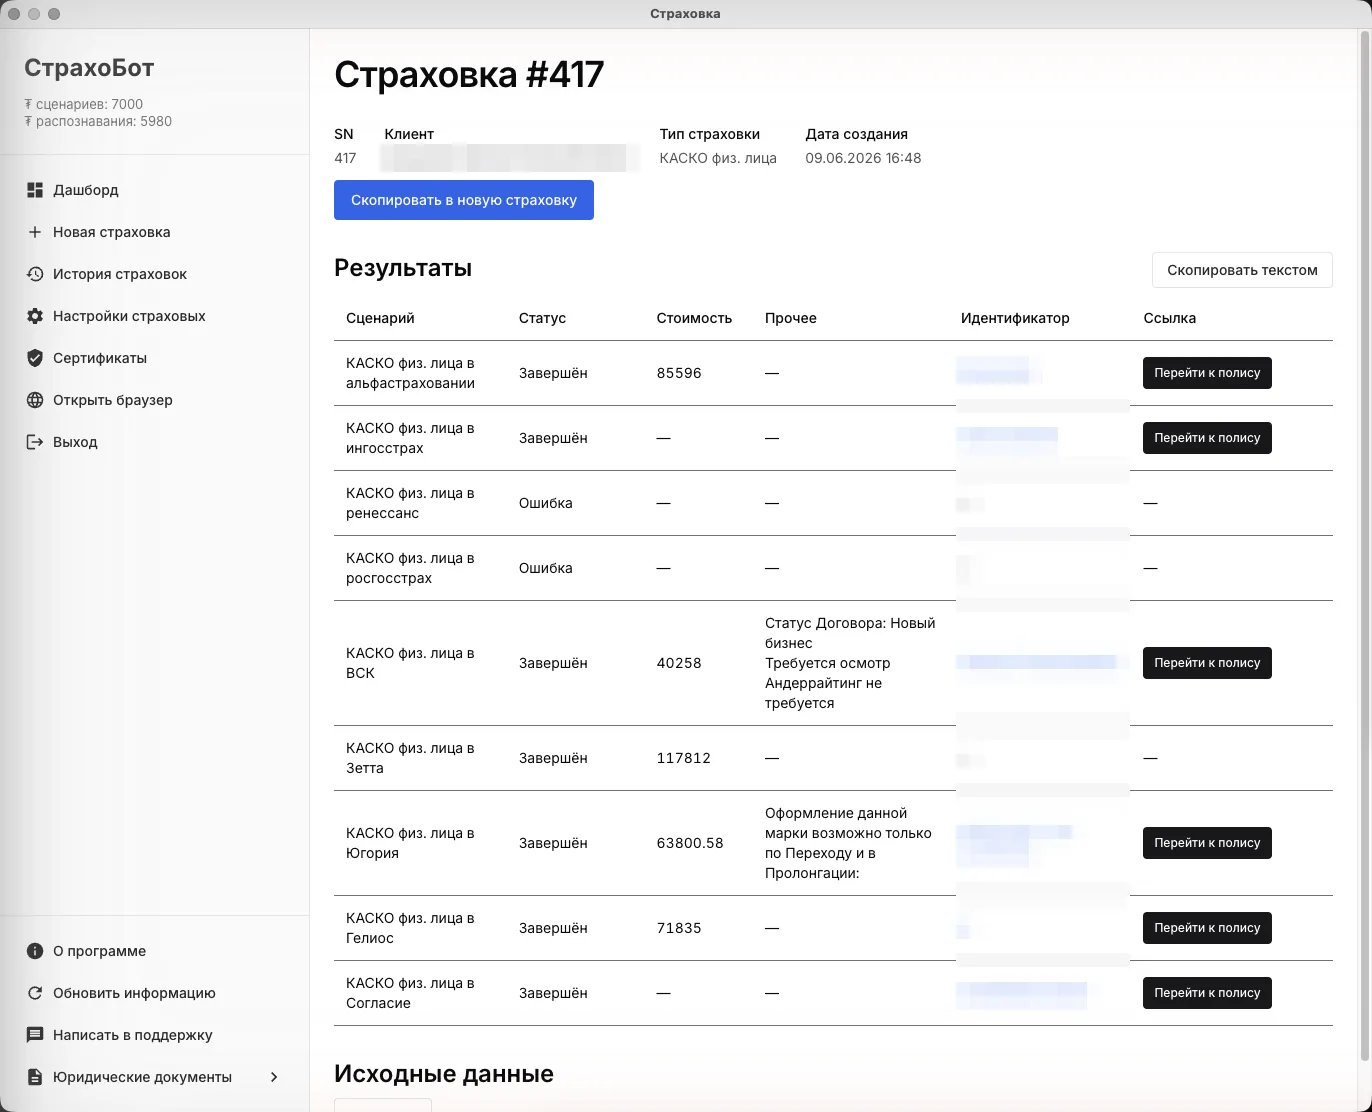
Task: Click the СтрахоБот app title
Action: point(89,68)
